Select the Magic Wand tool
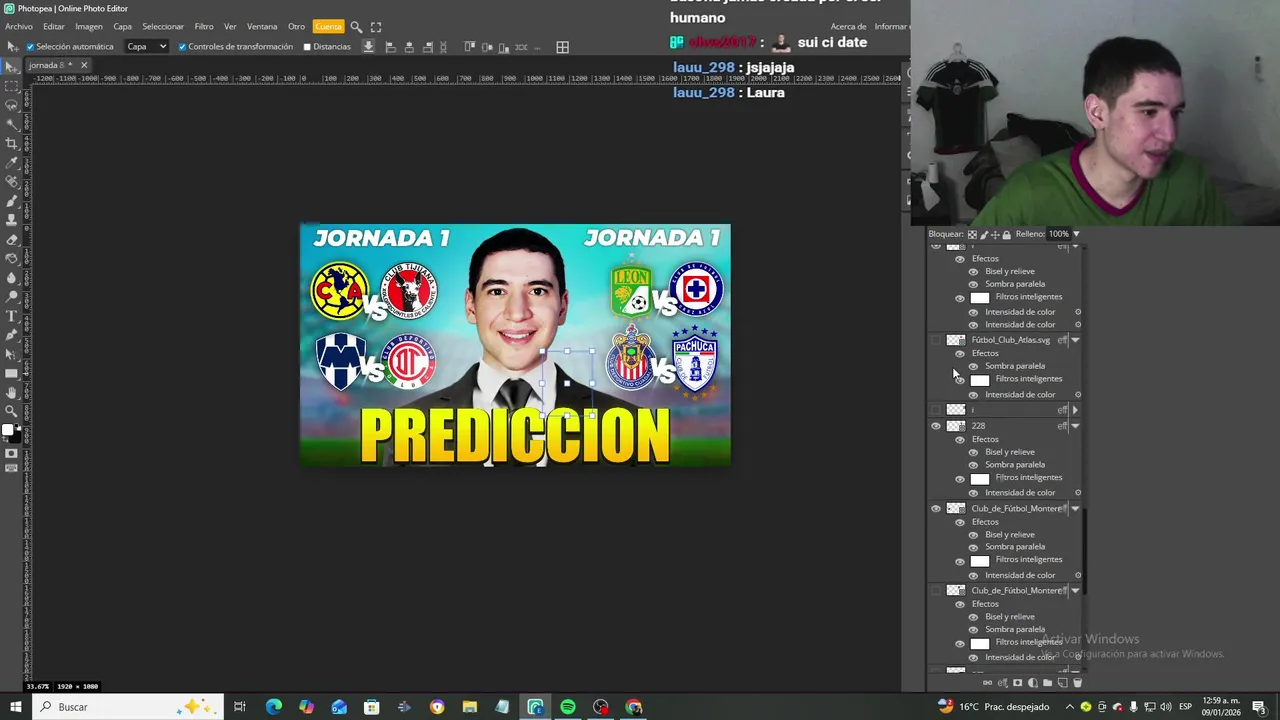This screenshot has width=1280, height=720. [x=12, y=124]
